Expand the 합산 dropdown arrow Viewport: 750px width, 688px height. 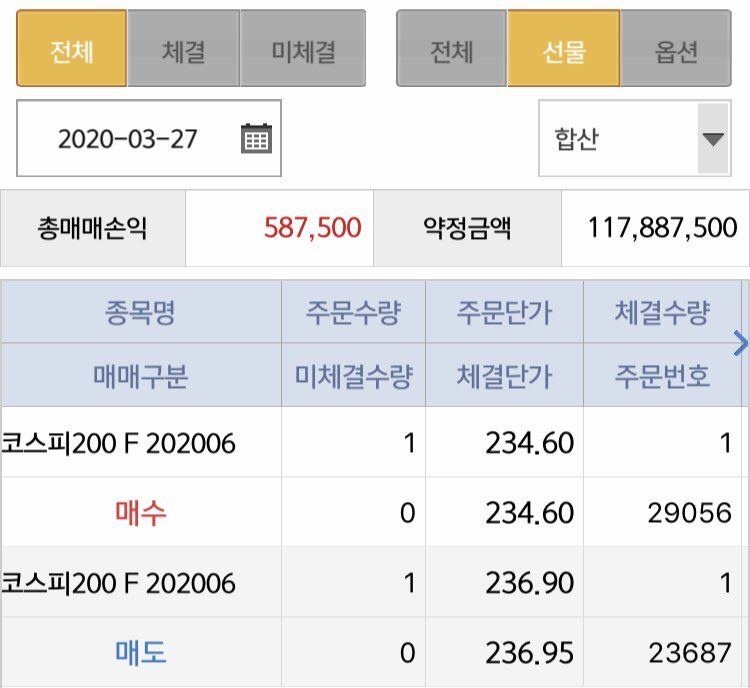tap(713, 138)
